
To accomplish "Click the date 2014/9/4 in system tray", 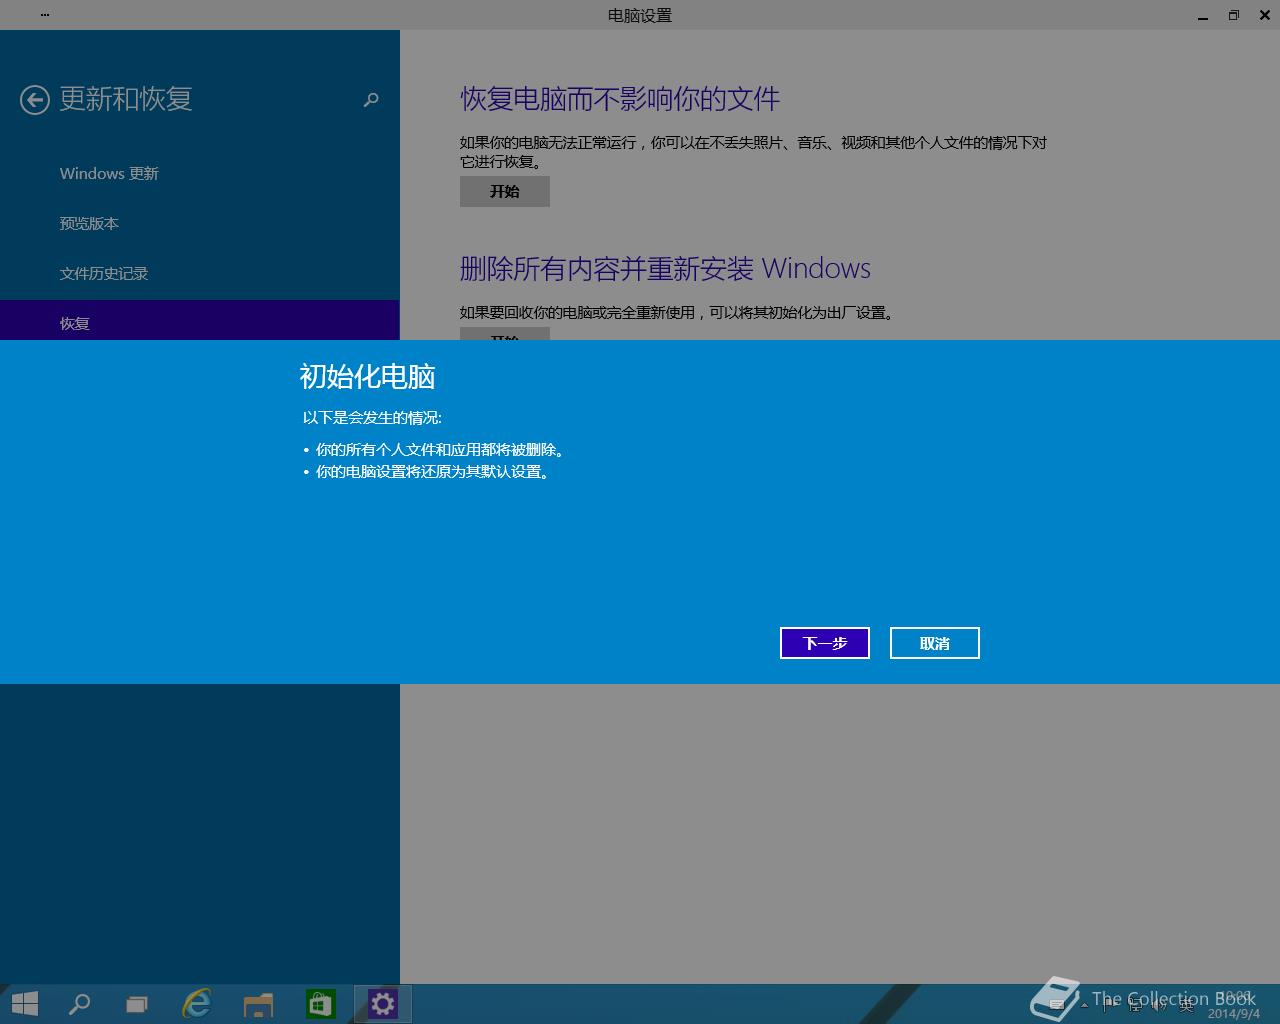I will [x=1233, y=1013].
